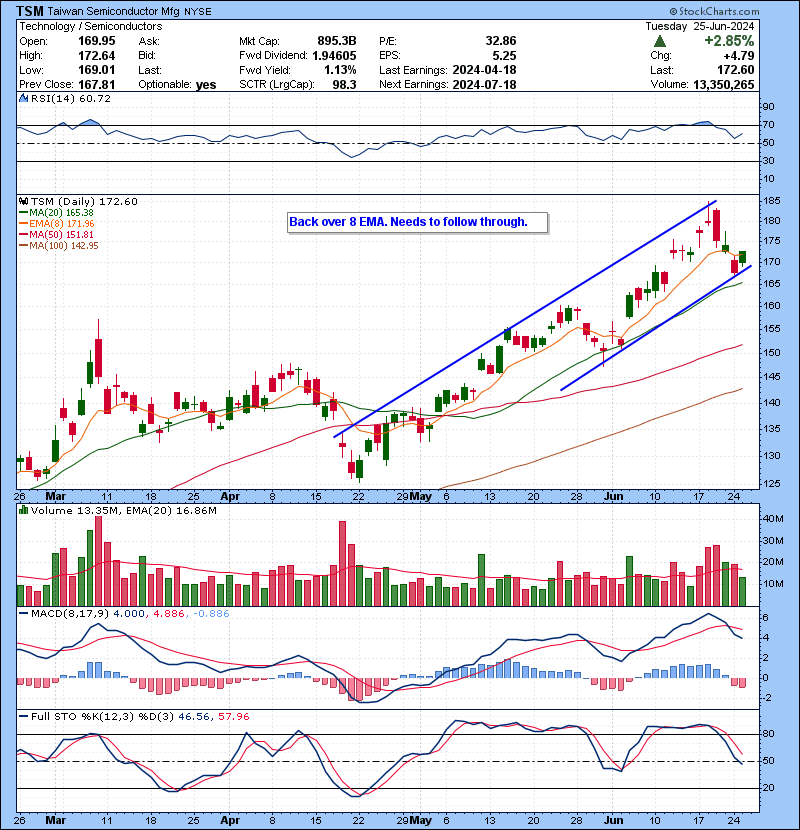Click the MACD signal value 4.886

(169, 614)
